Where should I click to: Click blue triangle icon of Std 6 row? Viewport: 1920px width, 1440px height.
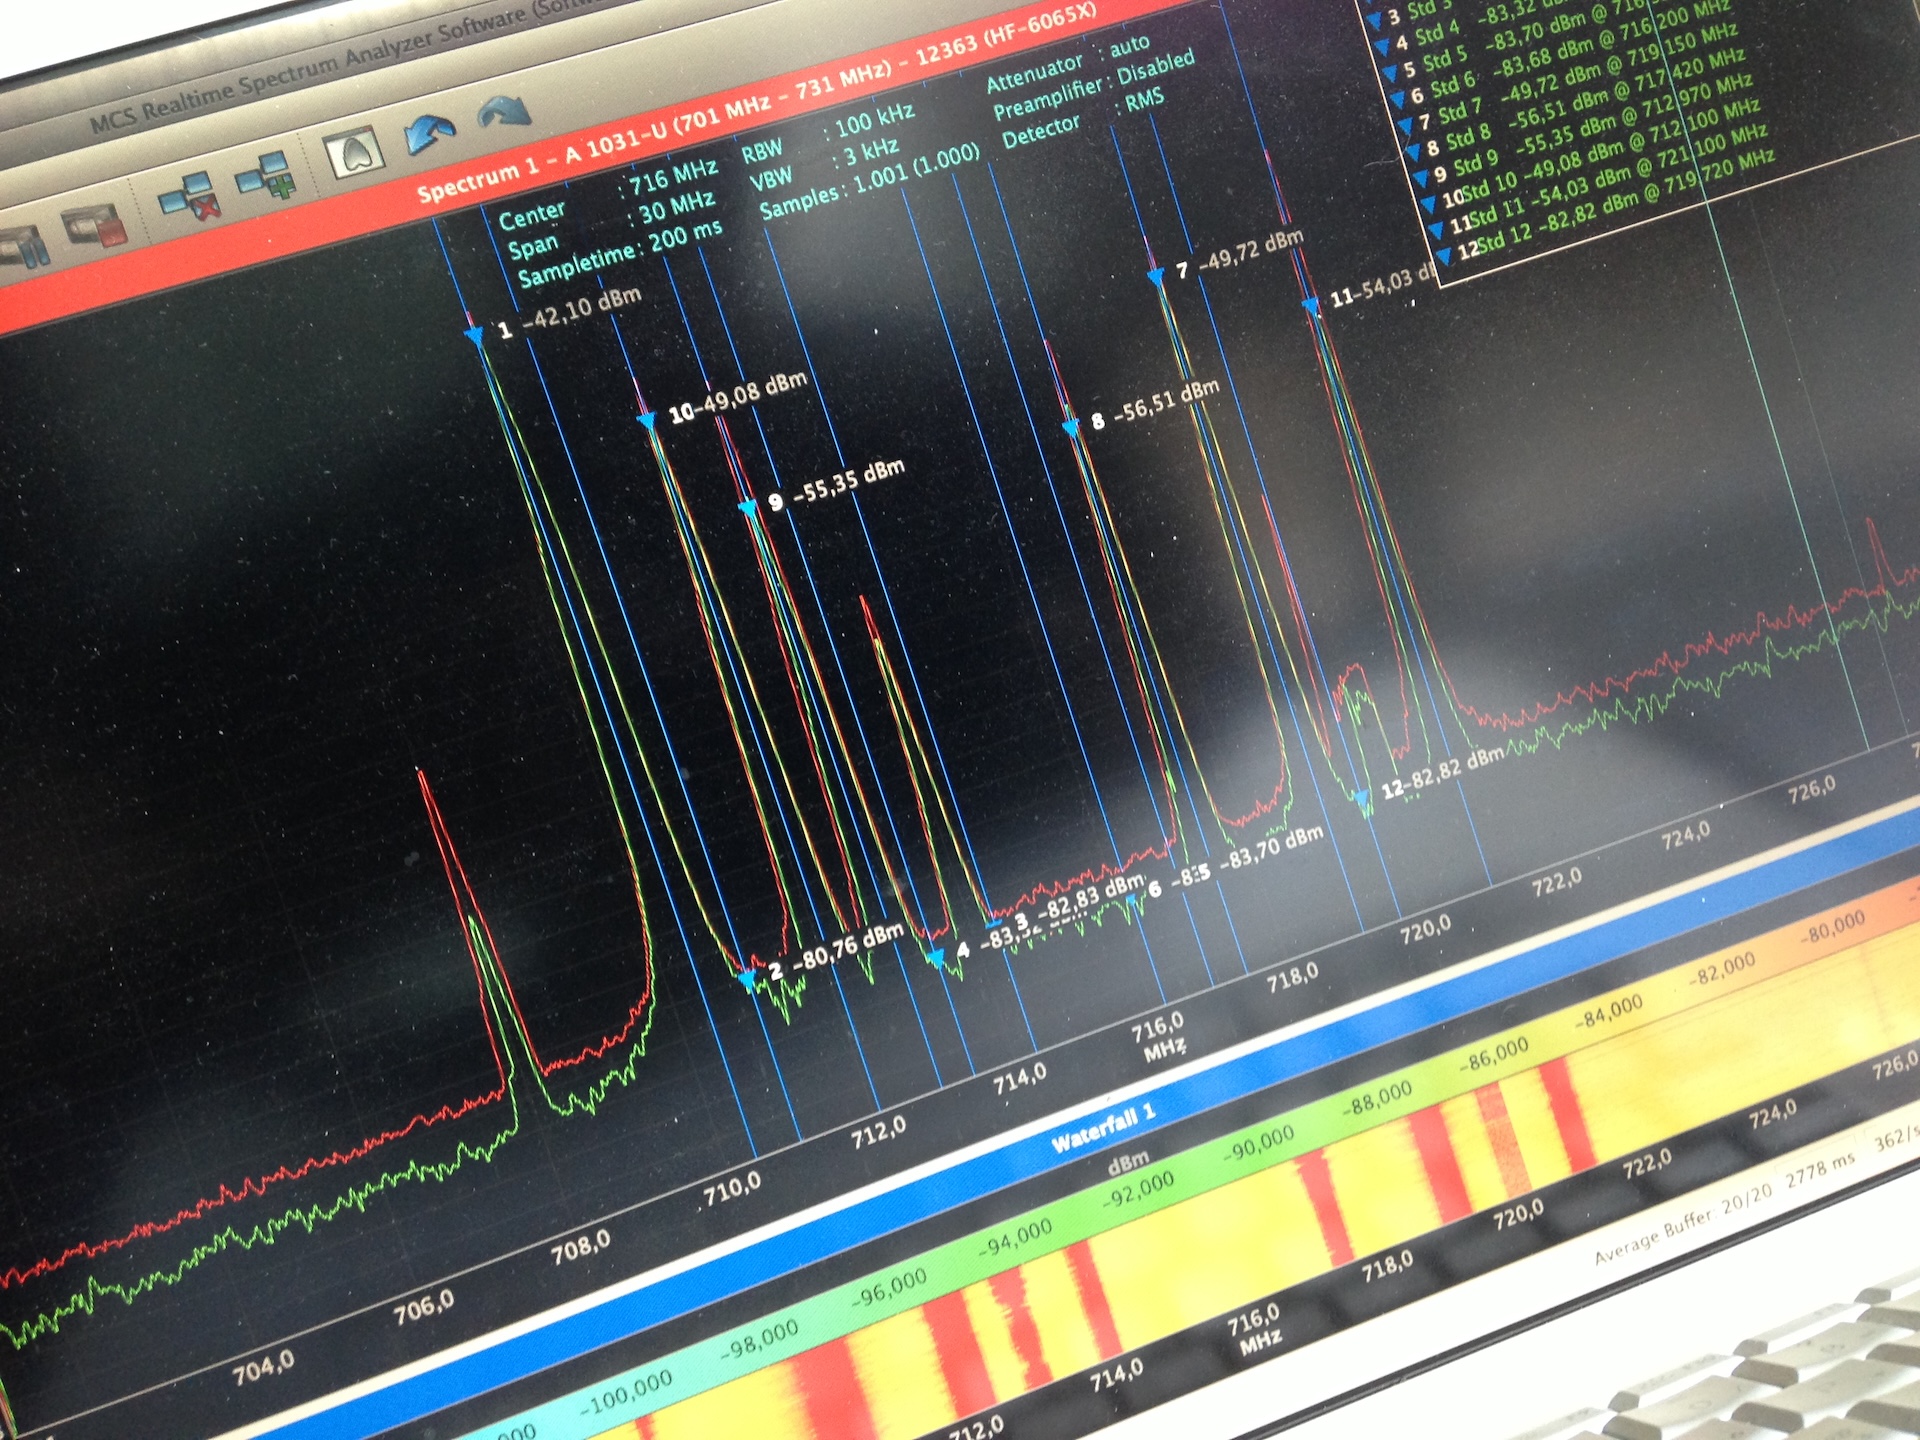[x=1399, y=100]
